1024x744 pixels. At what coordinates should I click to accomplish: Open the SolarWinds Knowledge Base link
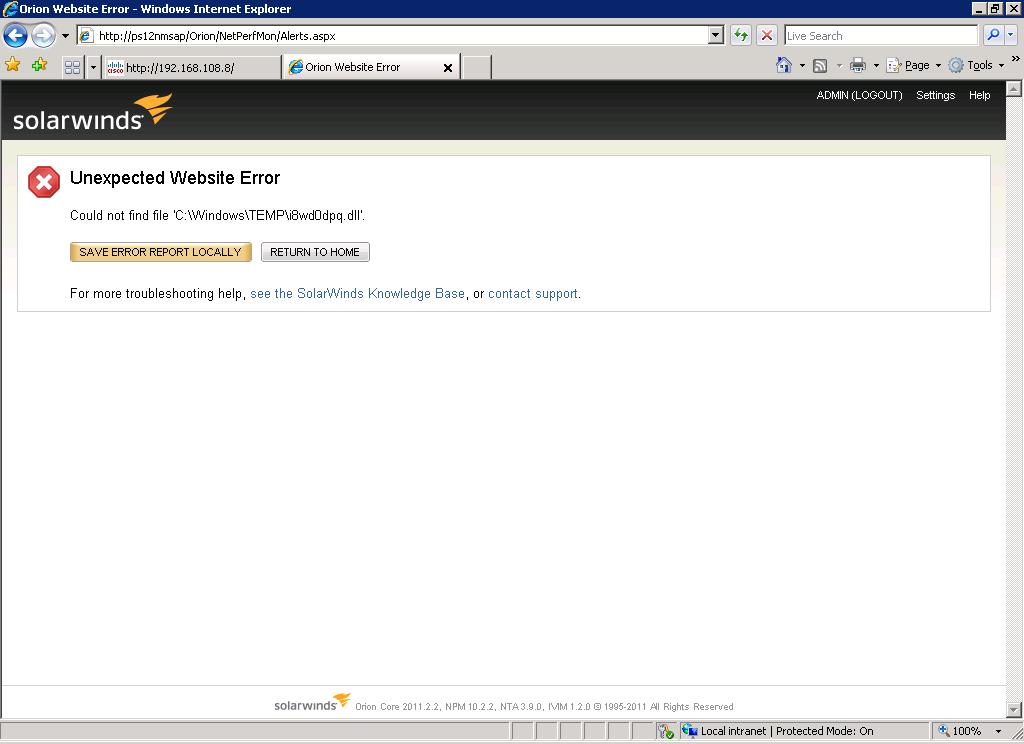[357, 294]
